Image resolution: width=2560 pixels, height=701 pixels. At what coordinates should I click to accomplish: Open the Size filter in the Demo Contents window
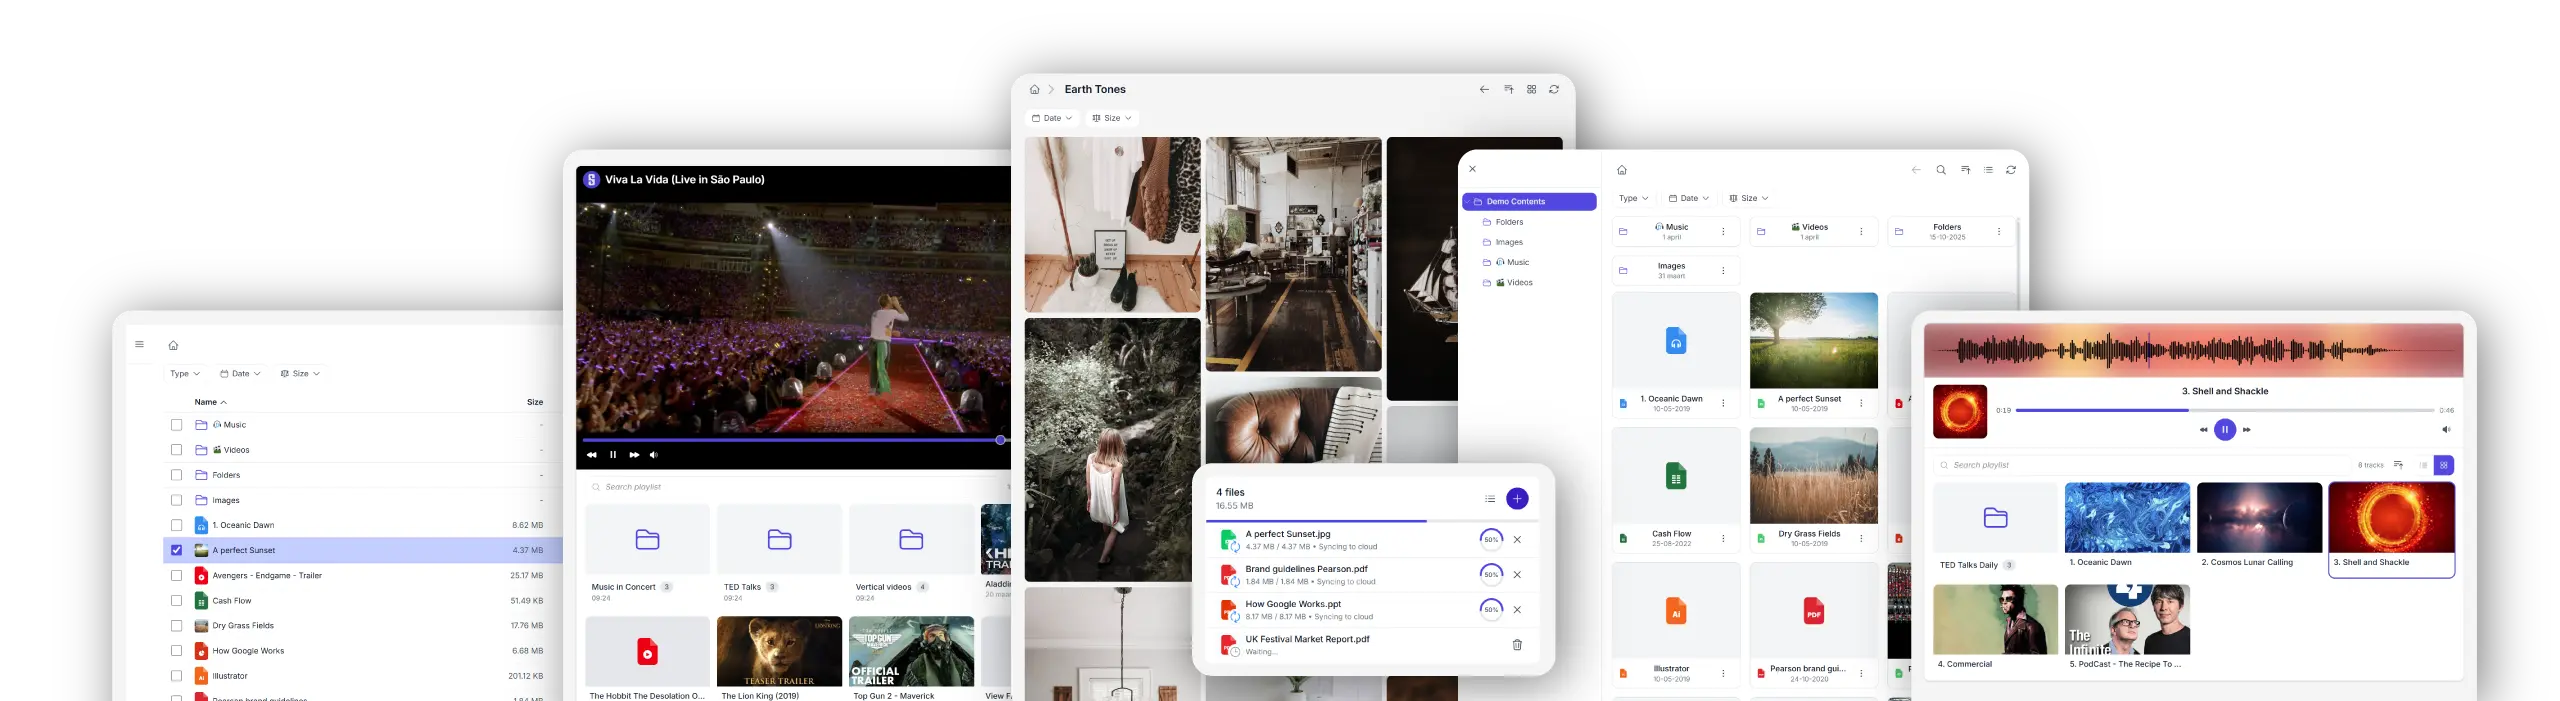[1749, 198]
